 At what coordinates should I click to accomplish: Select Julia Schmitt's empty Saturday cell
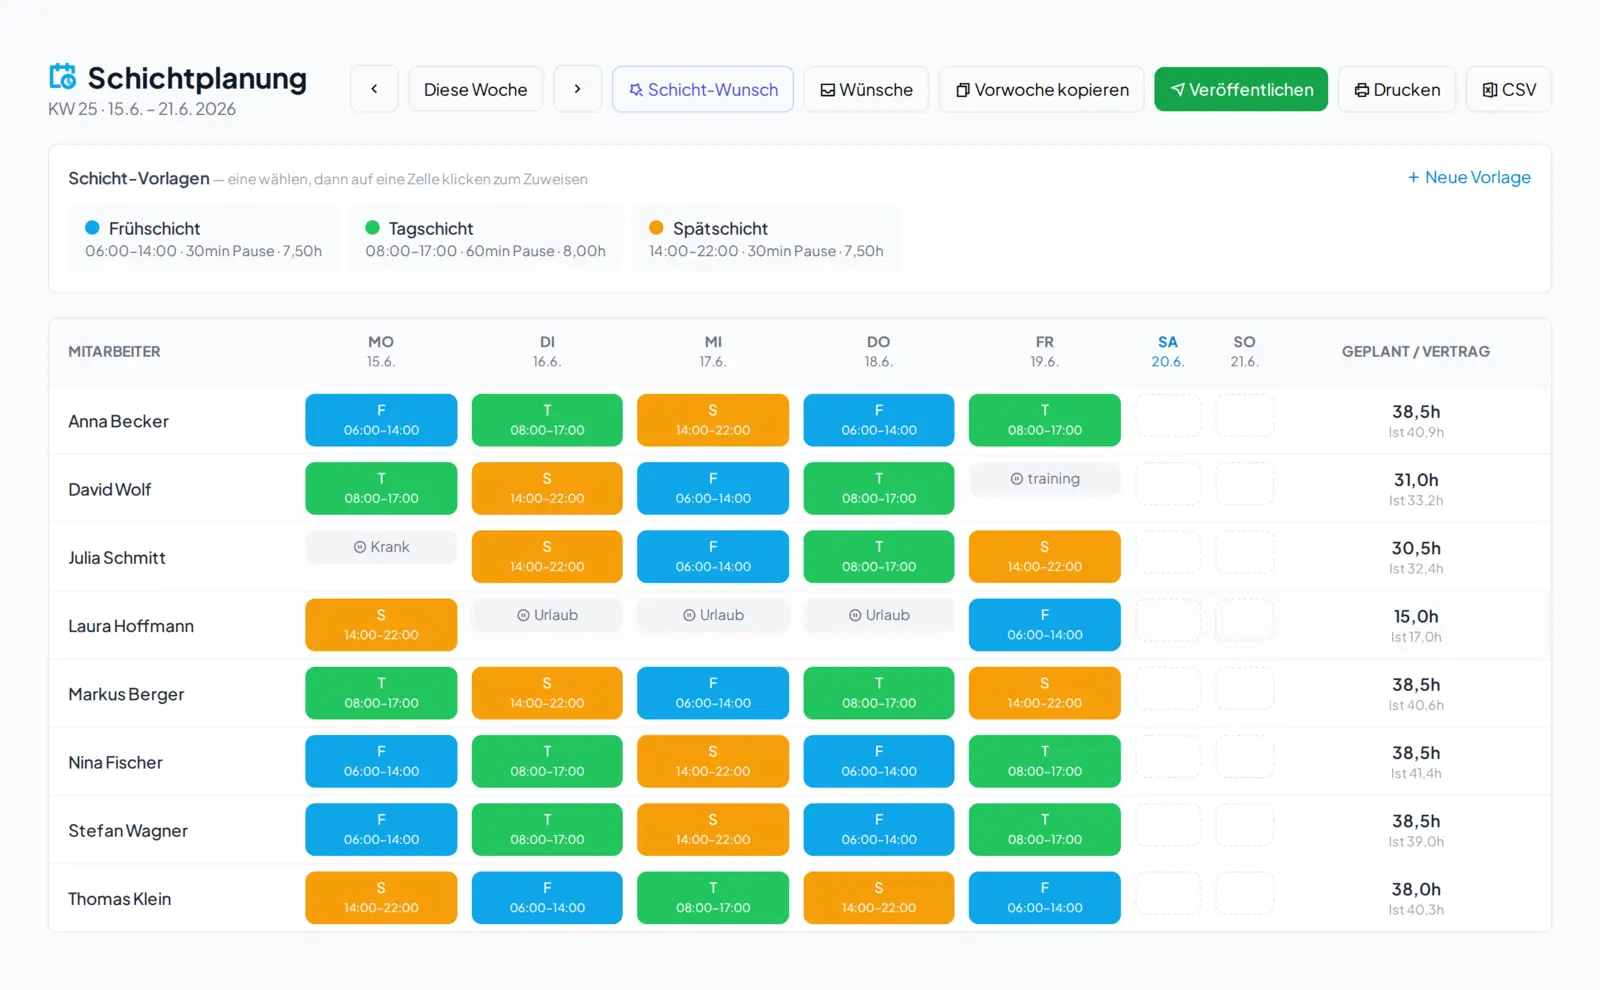[1168, 552]
